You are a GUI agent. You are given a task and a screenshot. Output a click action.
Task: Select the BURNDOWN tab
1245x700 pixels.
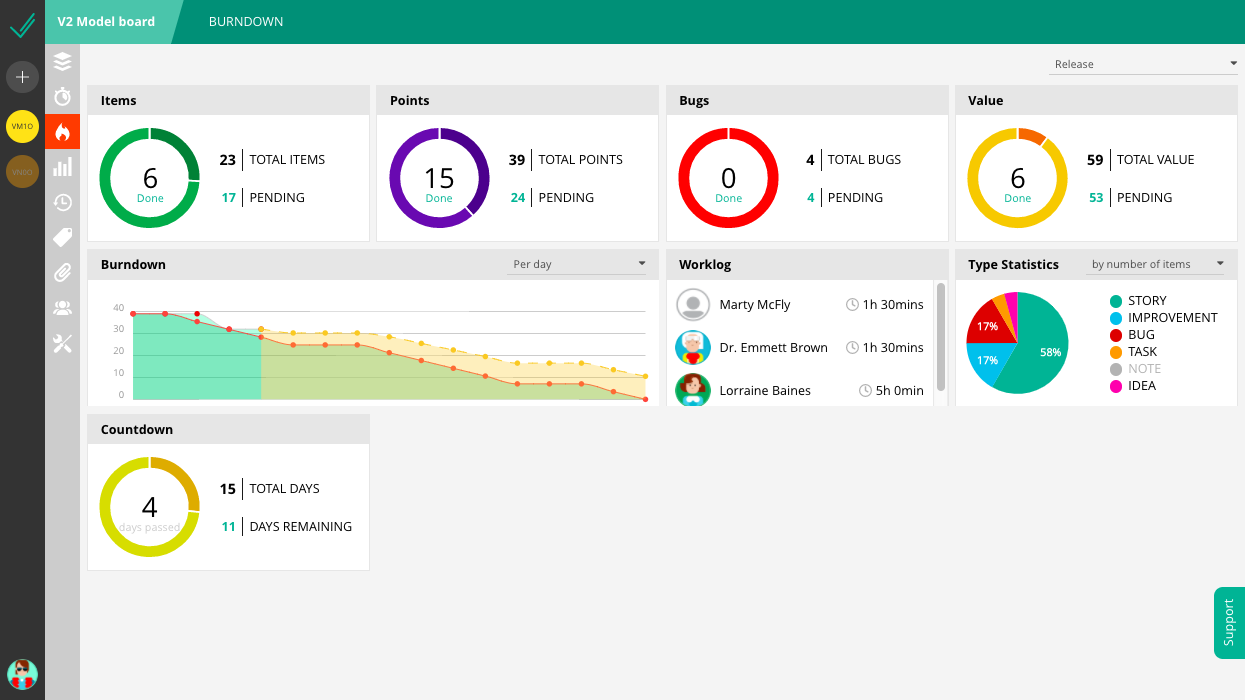[246, 21]
